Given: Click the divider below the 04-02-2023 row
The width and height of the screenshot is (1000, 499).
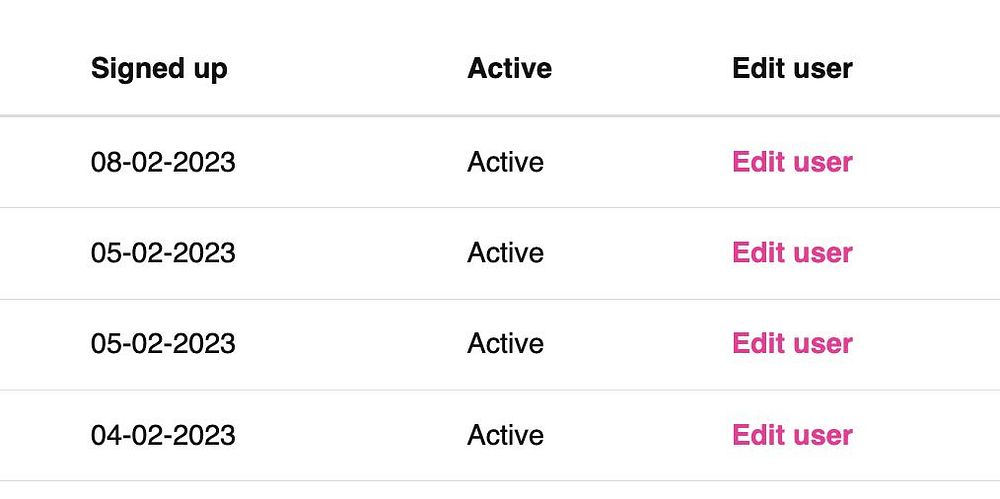Looking at the screenshot, I should [x=500, y=480].
